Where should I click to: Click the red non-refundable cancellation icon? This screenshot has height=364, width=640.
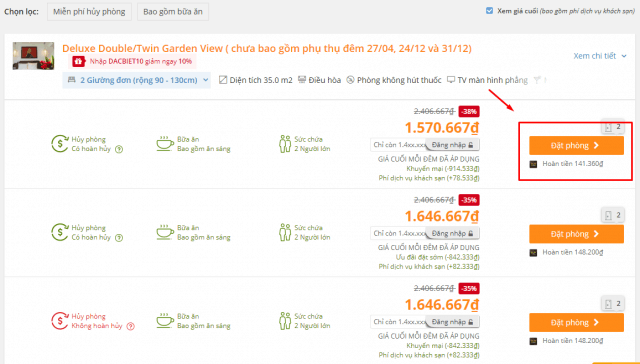(60, 321)
